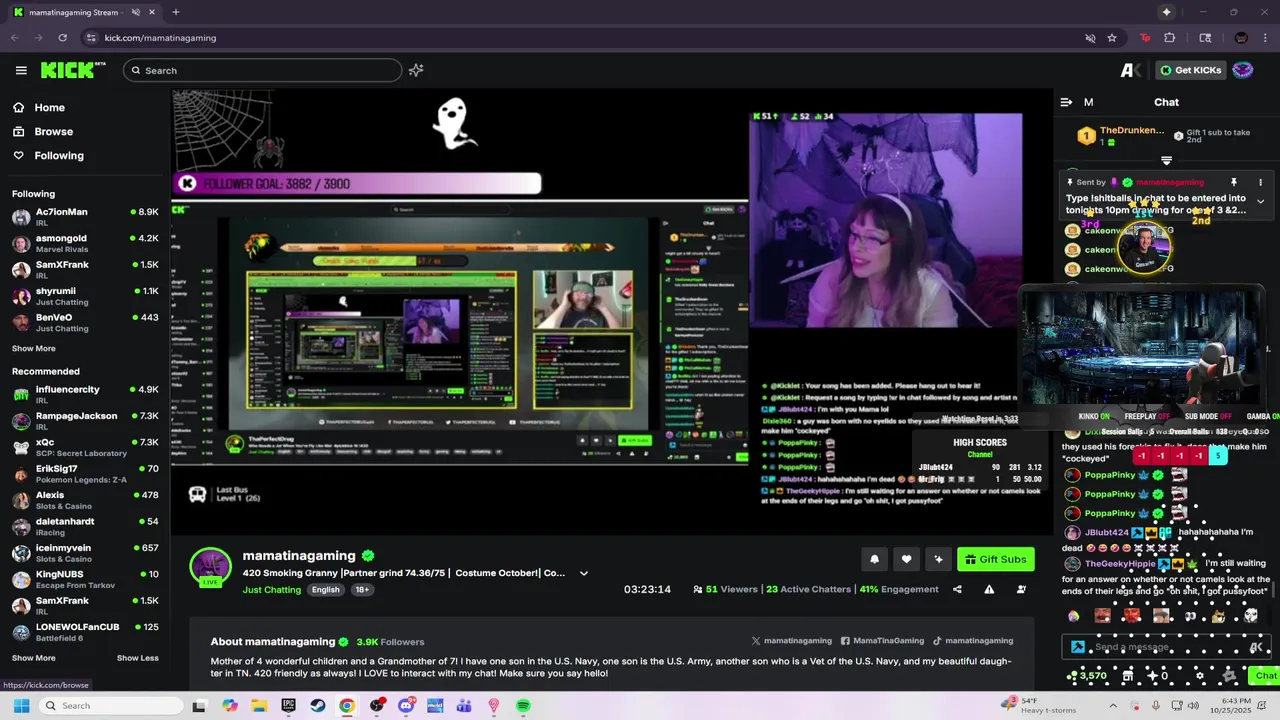Toggle the notification bell for mamatinagaming

click(874, 559)
